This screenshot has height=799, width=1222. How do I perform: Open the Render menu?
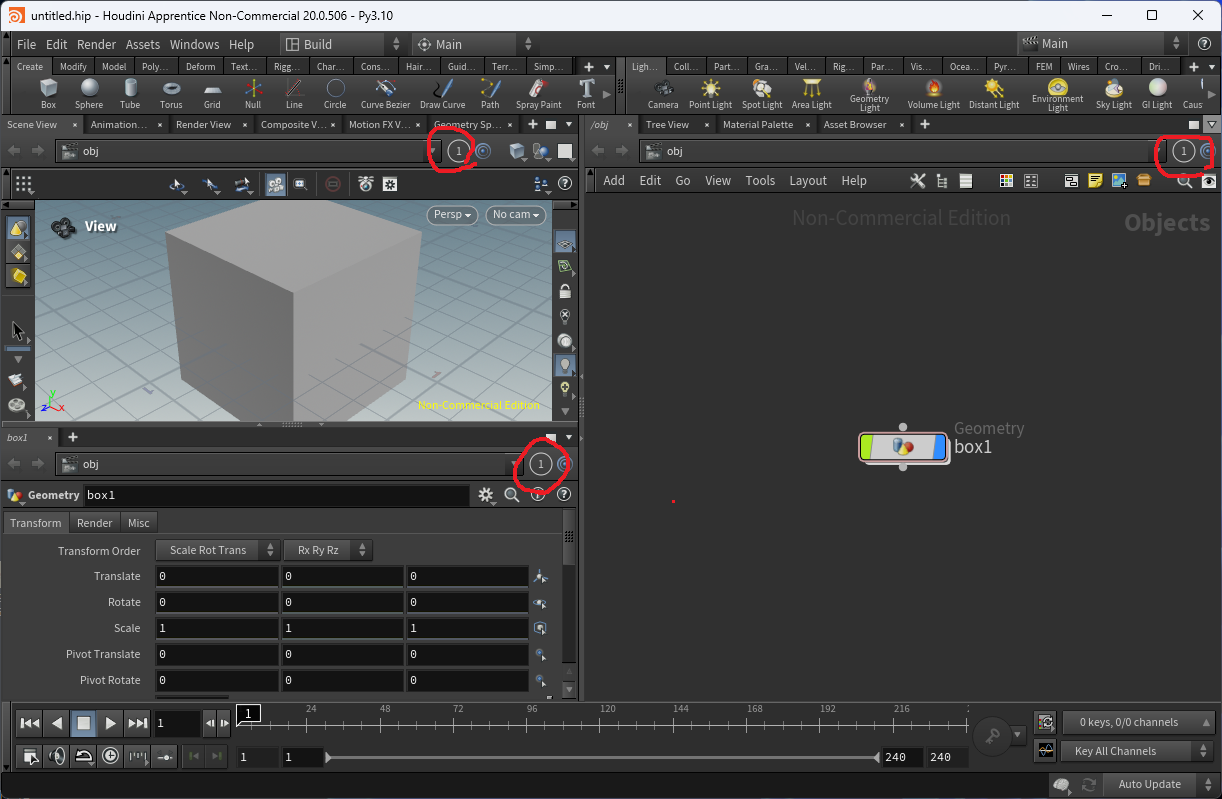[x=97, y=44]
